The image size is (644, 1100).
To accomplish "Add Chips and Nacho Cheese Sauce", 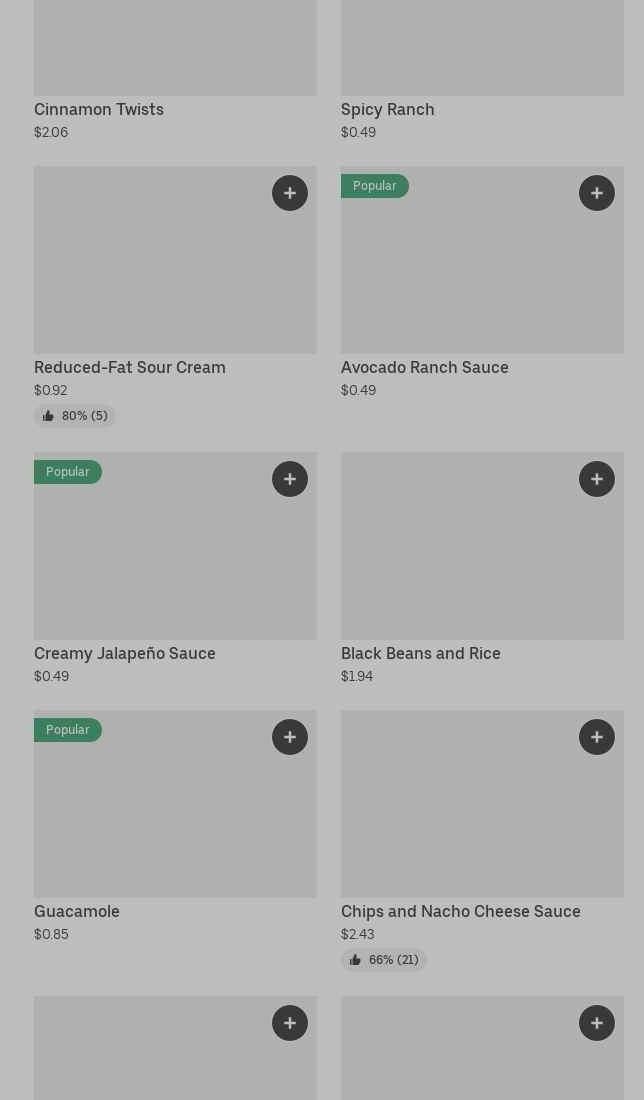I will coord(597,737).
